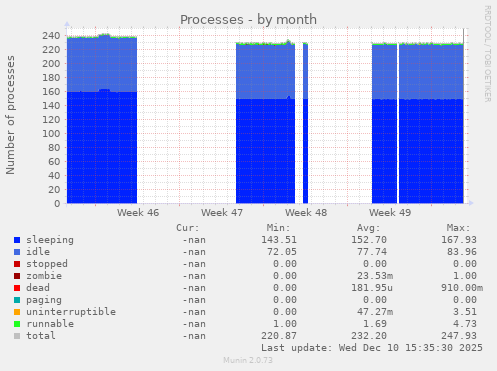Click the total legend color swatch

tap(17, 336)
